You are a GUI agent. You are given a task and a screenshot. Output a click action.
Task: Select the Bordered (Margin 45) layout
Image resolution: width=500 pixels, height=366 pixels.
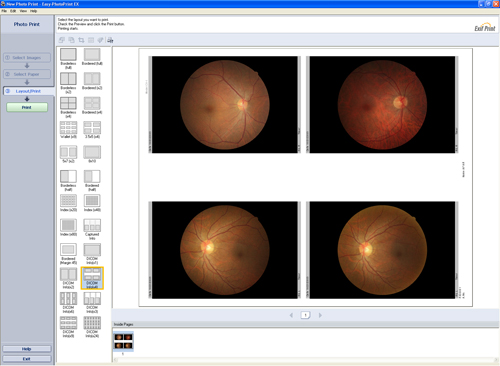(x=68, y=254)
